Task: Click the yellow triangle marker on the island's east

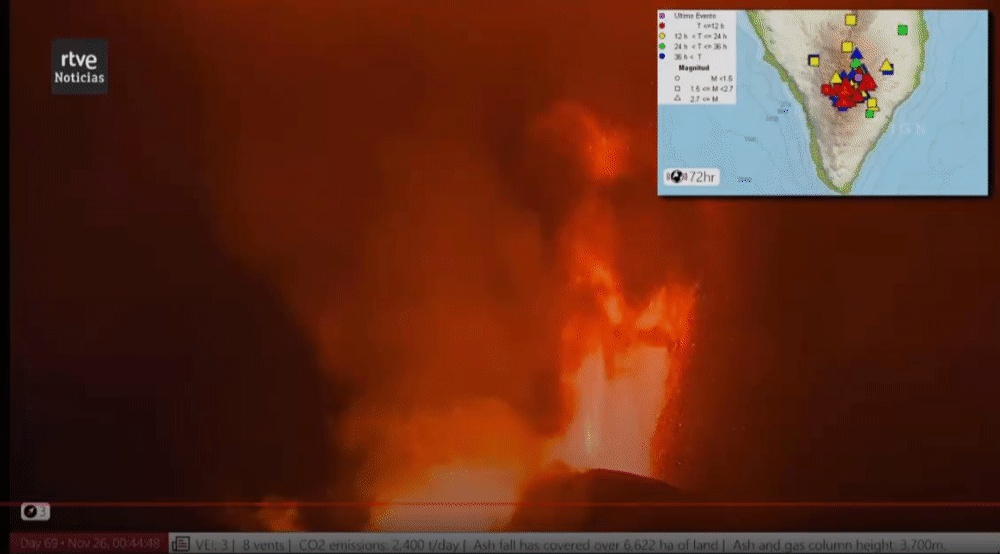Action: click(x=886, y=65)
